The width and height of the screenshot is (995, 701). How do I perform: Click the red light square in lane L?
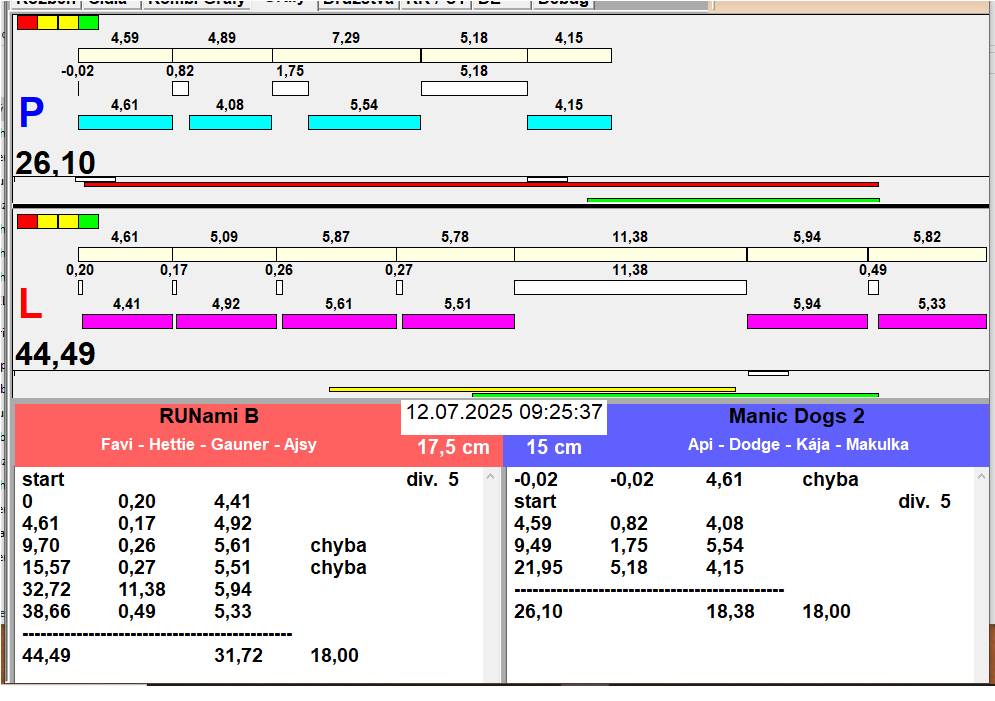[x=27, y=221]
